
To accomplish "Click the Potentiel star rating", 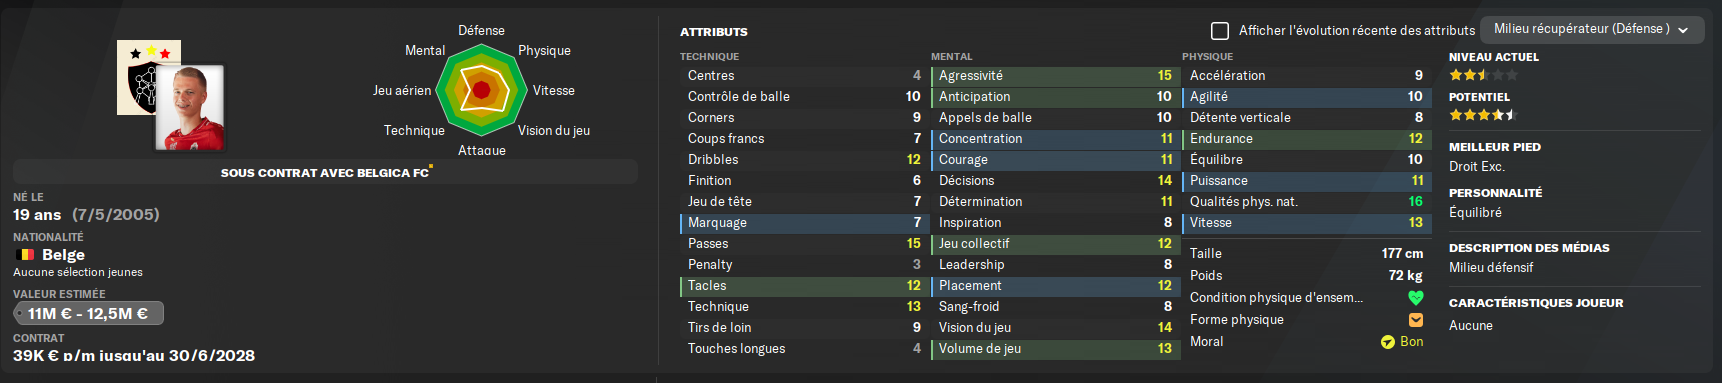I will point(1483,115).
